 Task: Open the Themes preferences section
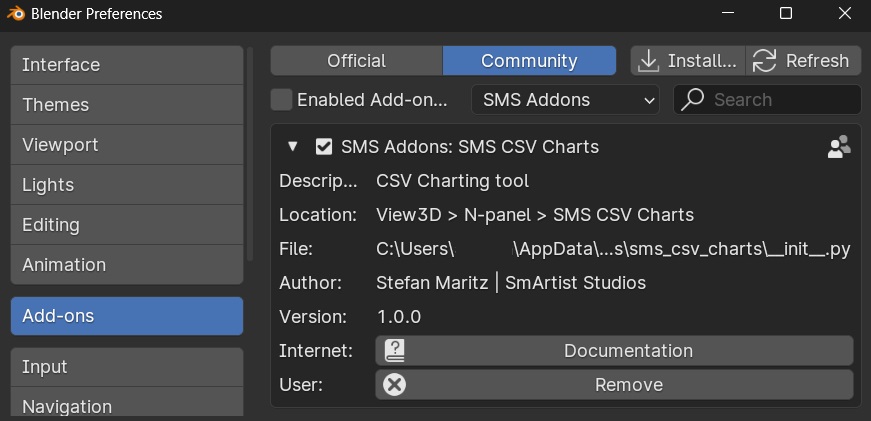[127, 105]
